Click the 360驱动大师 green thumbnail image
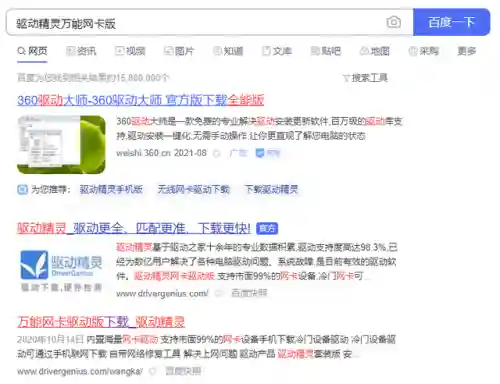The height and width of the screenshot is (384, 500). [x=61, y=144]
